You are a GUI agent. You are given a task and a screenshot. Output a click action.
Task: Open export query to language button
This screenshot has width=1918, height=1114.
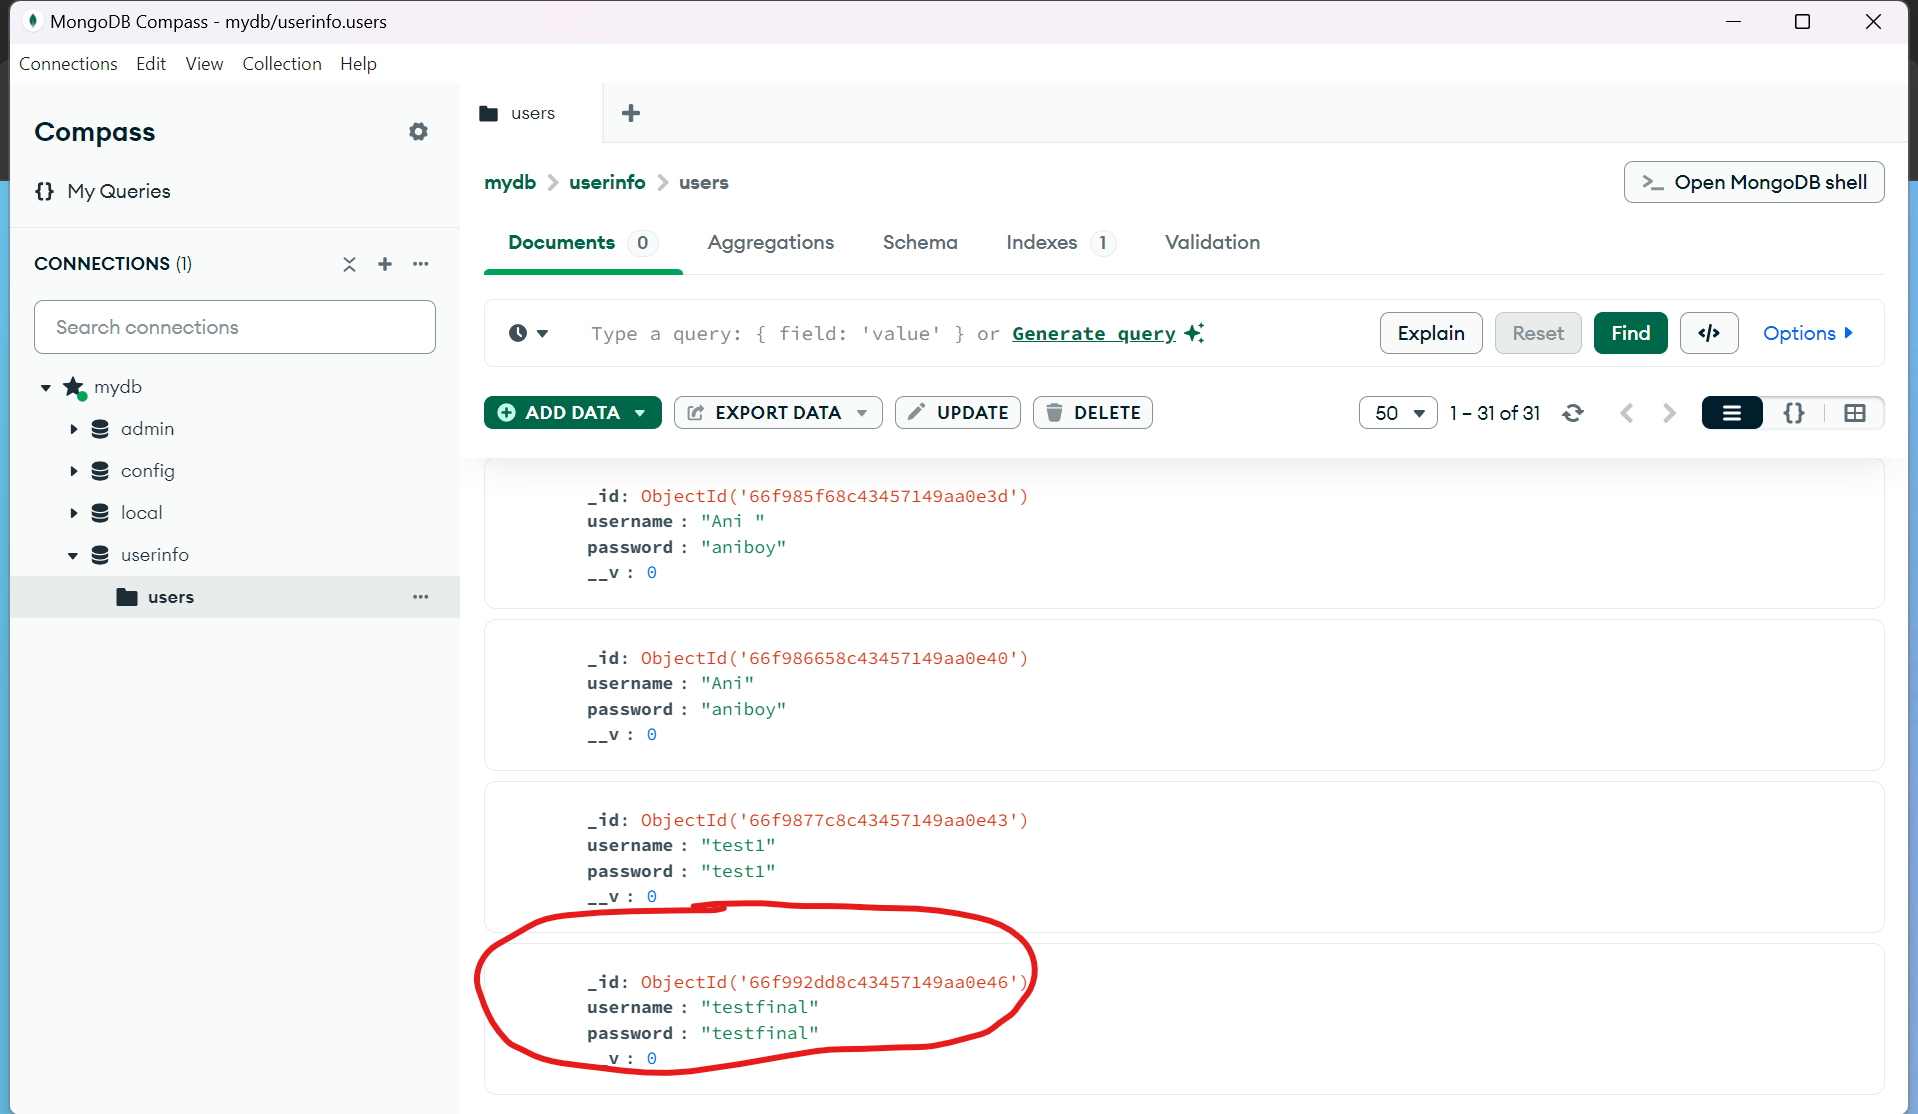tap(1709, 333)
